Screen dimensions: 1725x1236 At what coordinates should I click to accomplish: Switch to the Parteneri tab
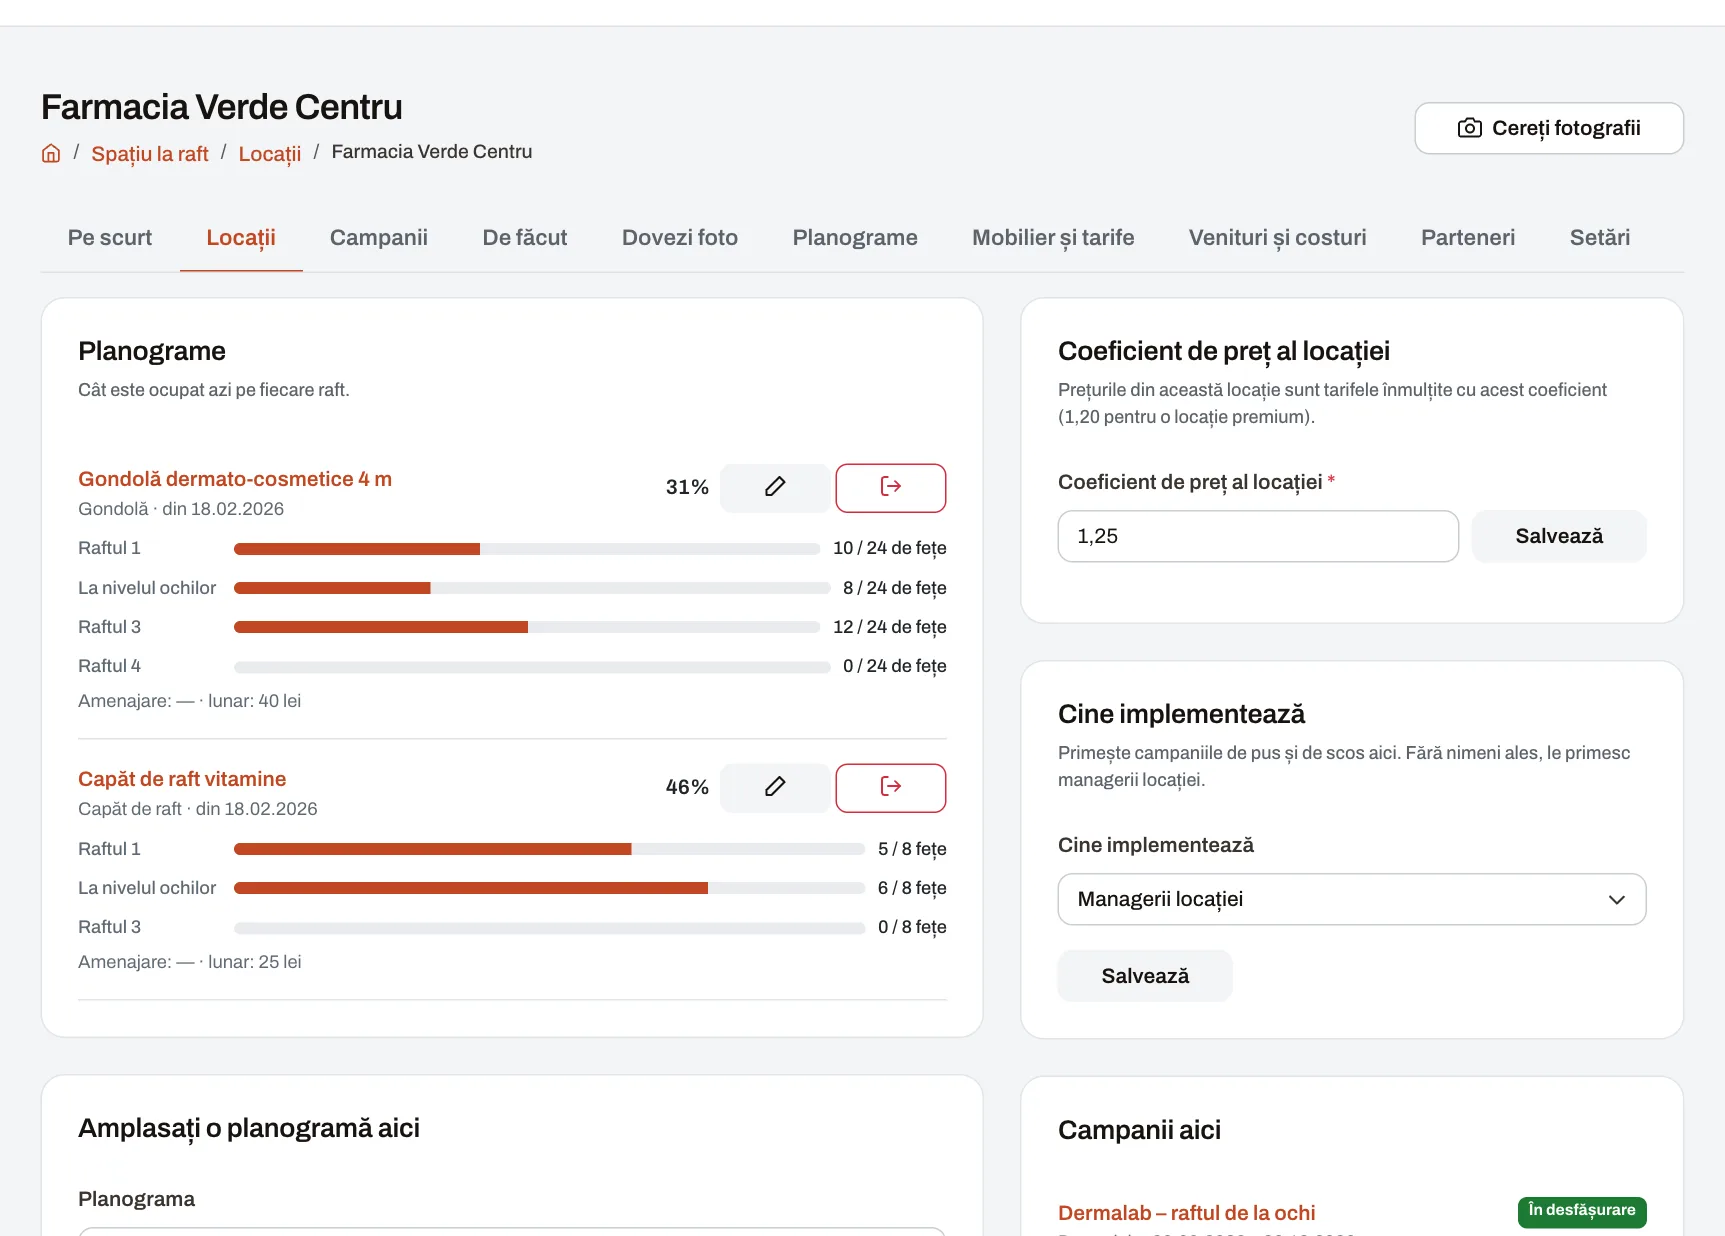[1468, 238]
